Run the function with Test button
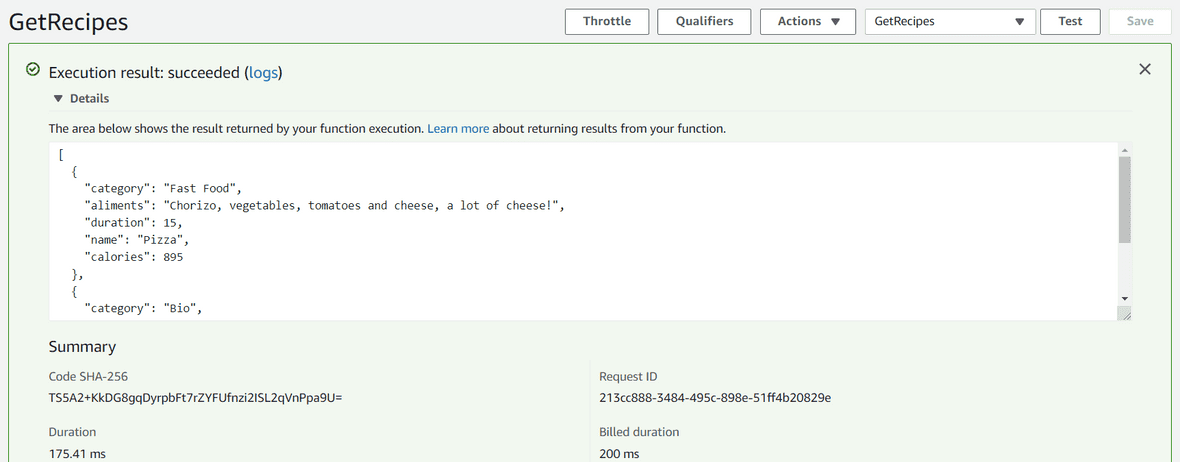Image resolution: width=1180 pixels, height=462 pixels. (1070, 21)
